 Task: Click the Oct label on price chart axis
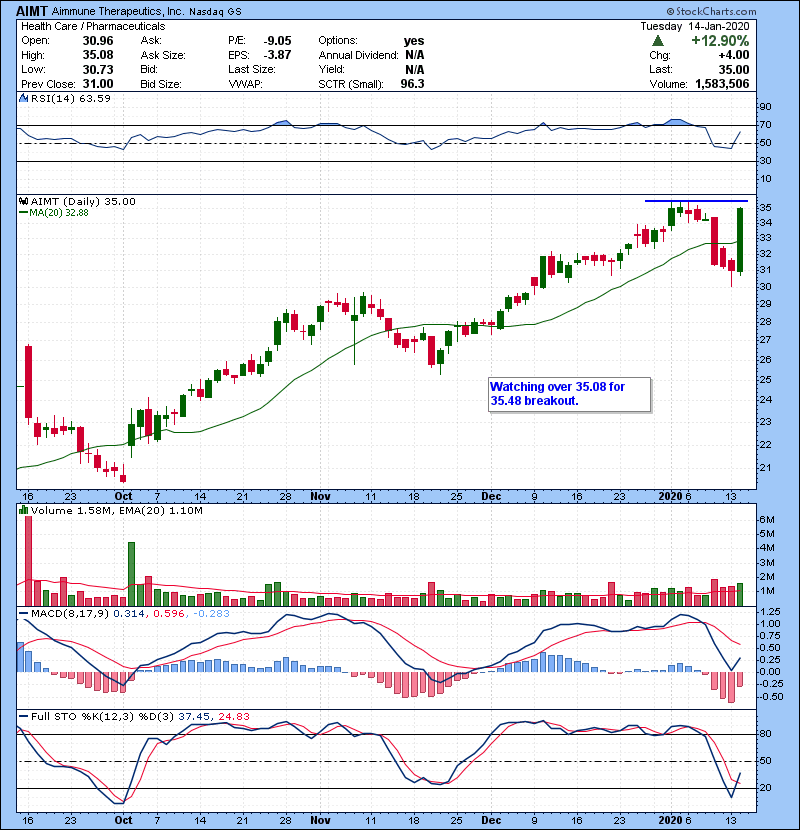pyautogui.click(x=123, y=497)
